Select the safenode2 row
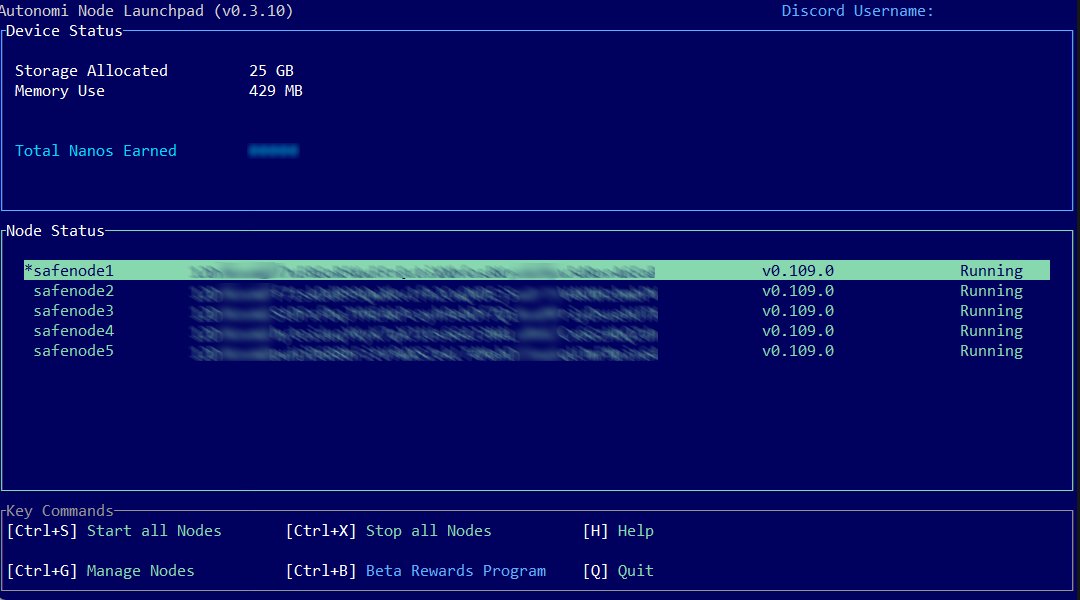The height and width of the screenshot is (600, 1080). click(537, 291)
